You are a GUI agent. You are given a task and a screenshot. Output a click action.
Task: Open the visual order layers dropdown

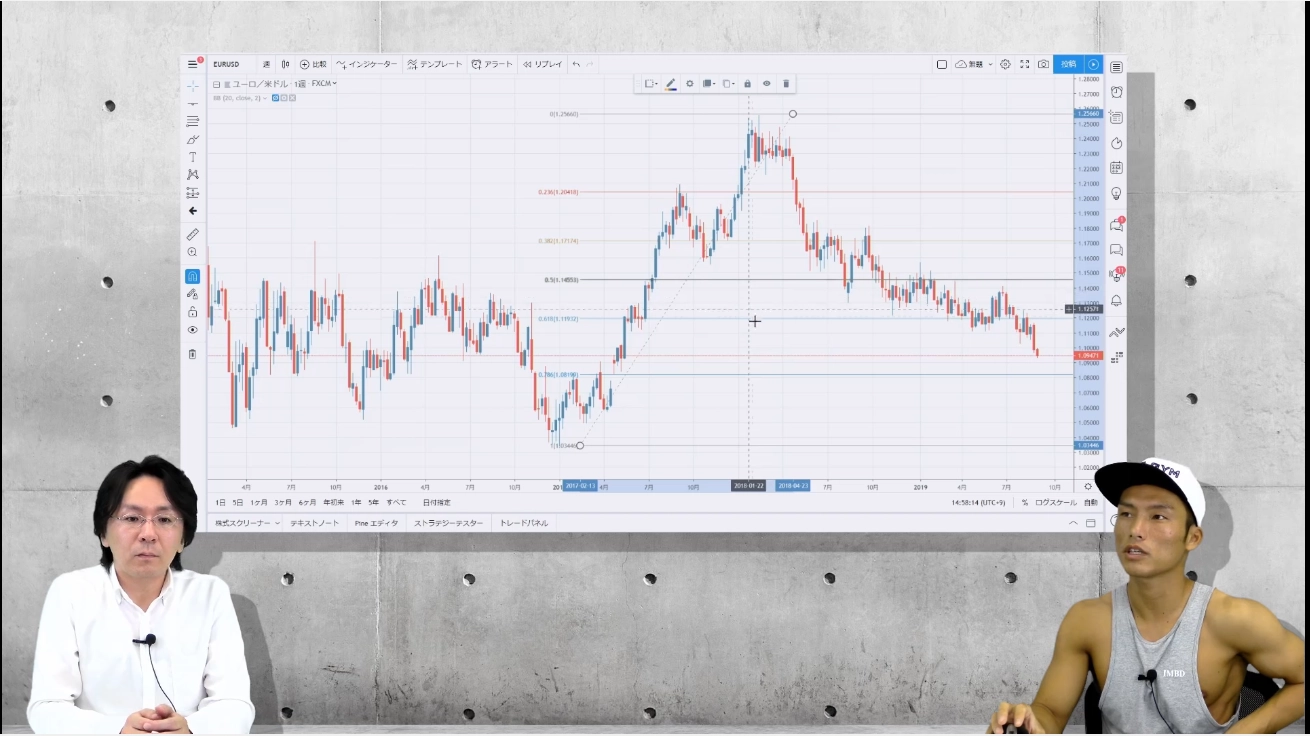[x=708, y=84]
